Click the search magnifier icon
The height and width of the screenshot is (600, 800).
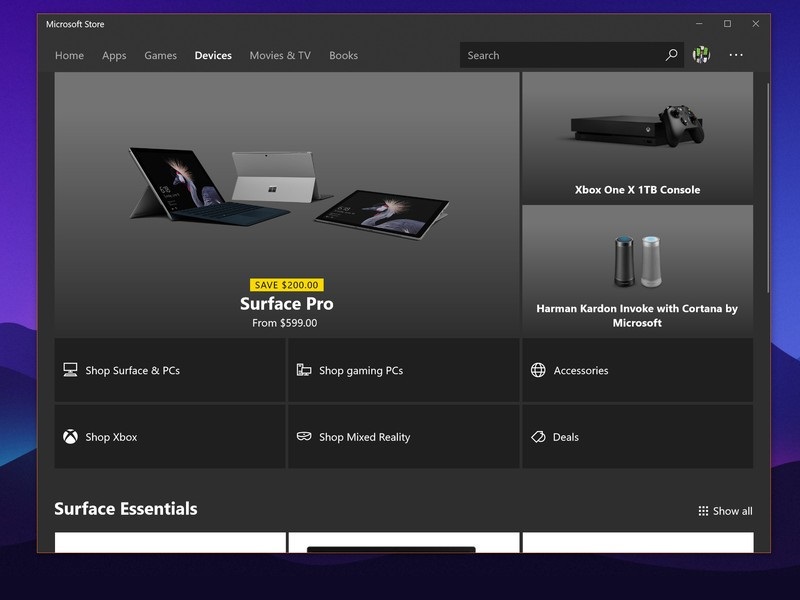671,55
